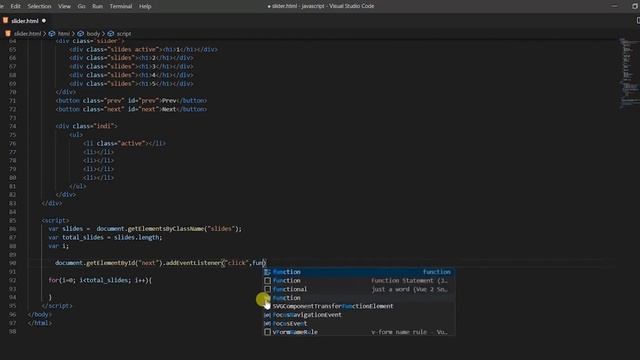Click snippet icon beside functional suggestion

point(267,289)
